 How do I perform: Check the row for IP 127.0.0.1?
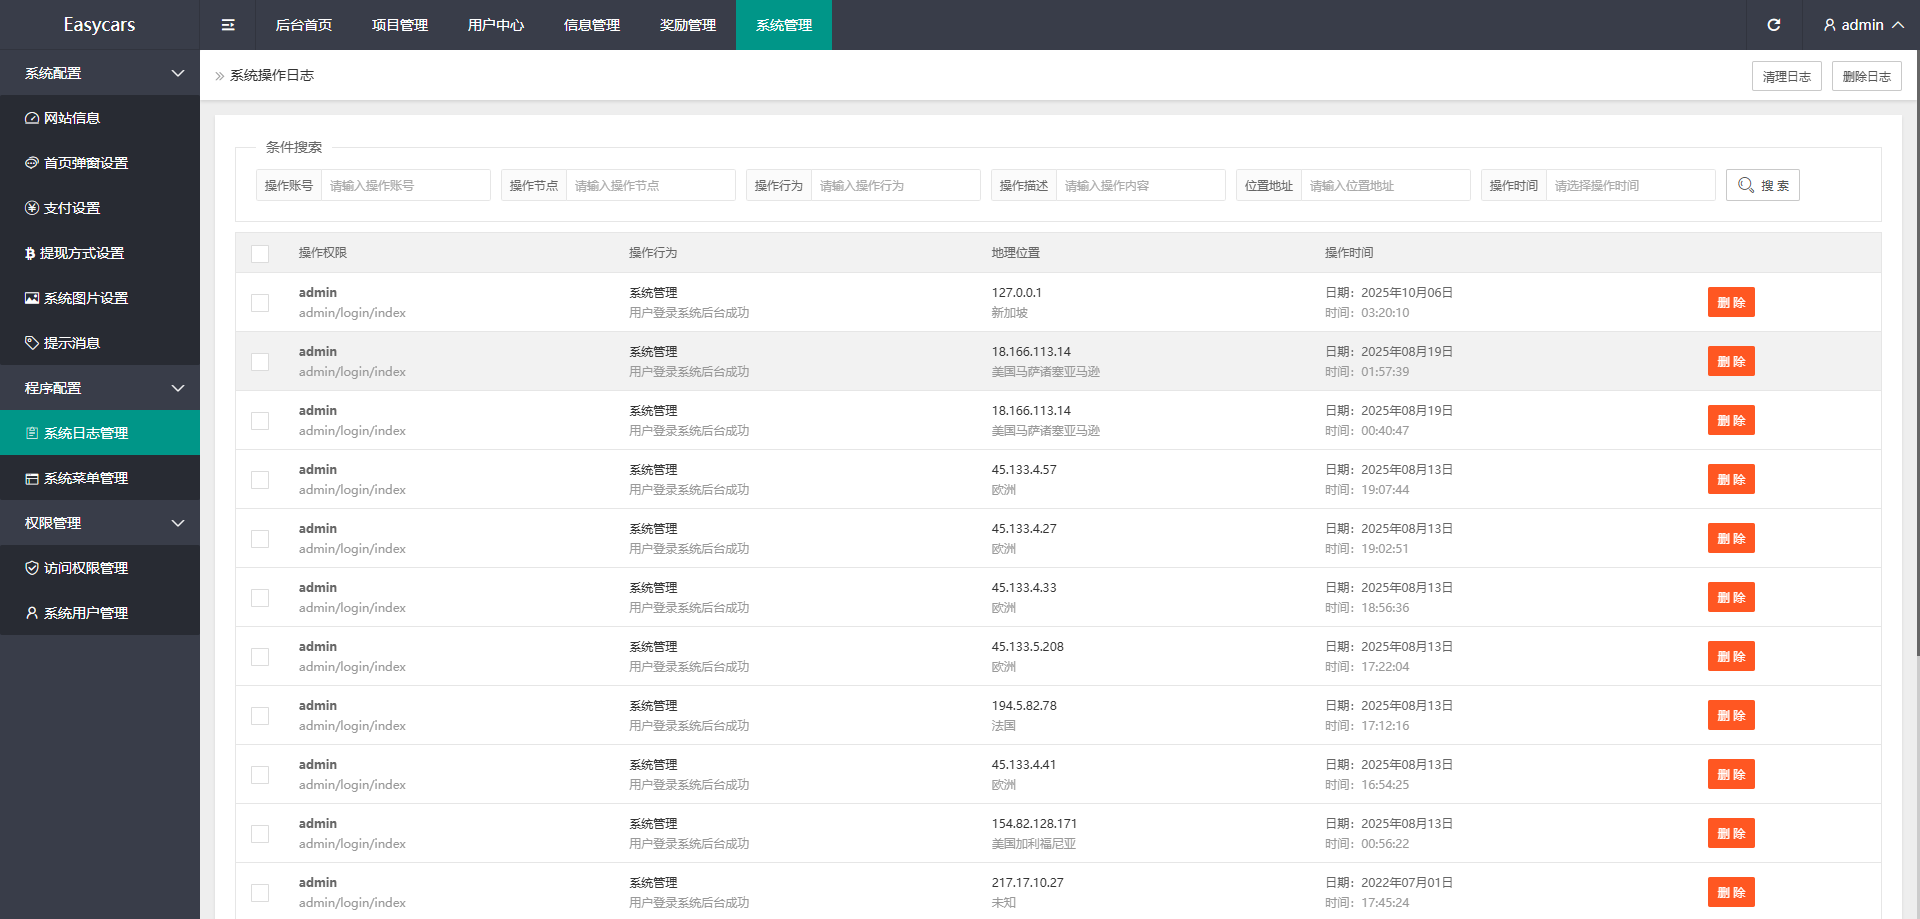[x=260, y=303]
